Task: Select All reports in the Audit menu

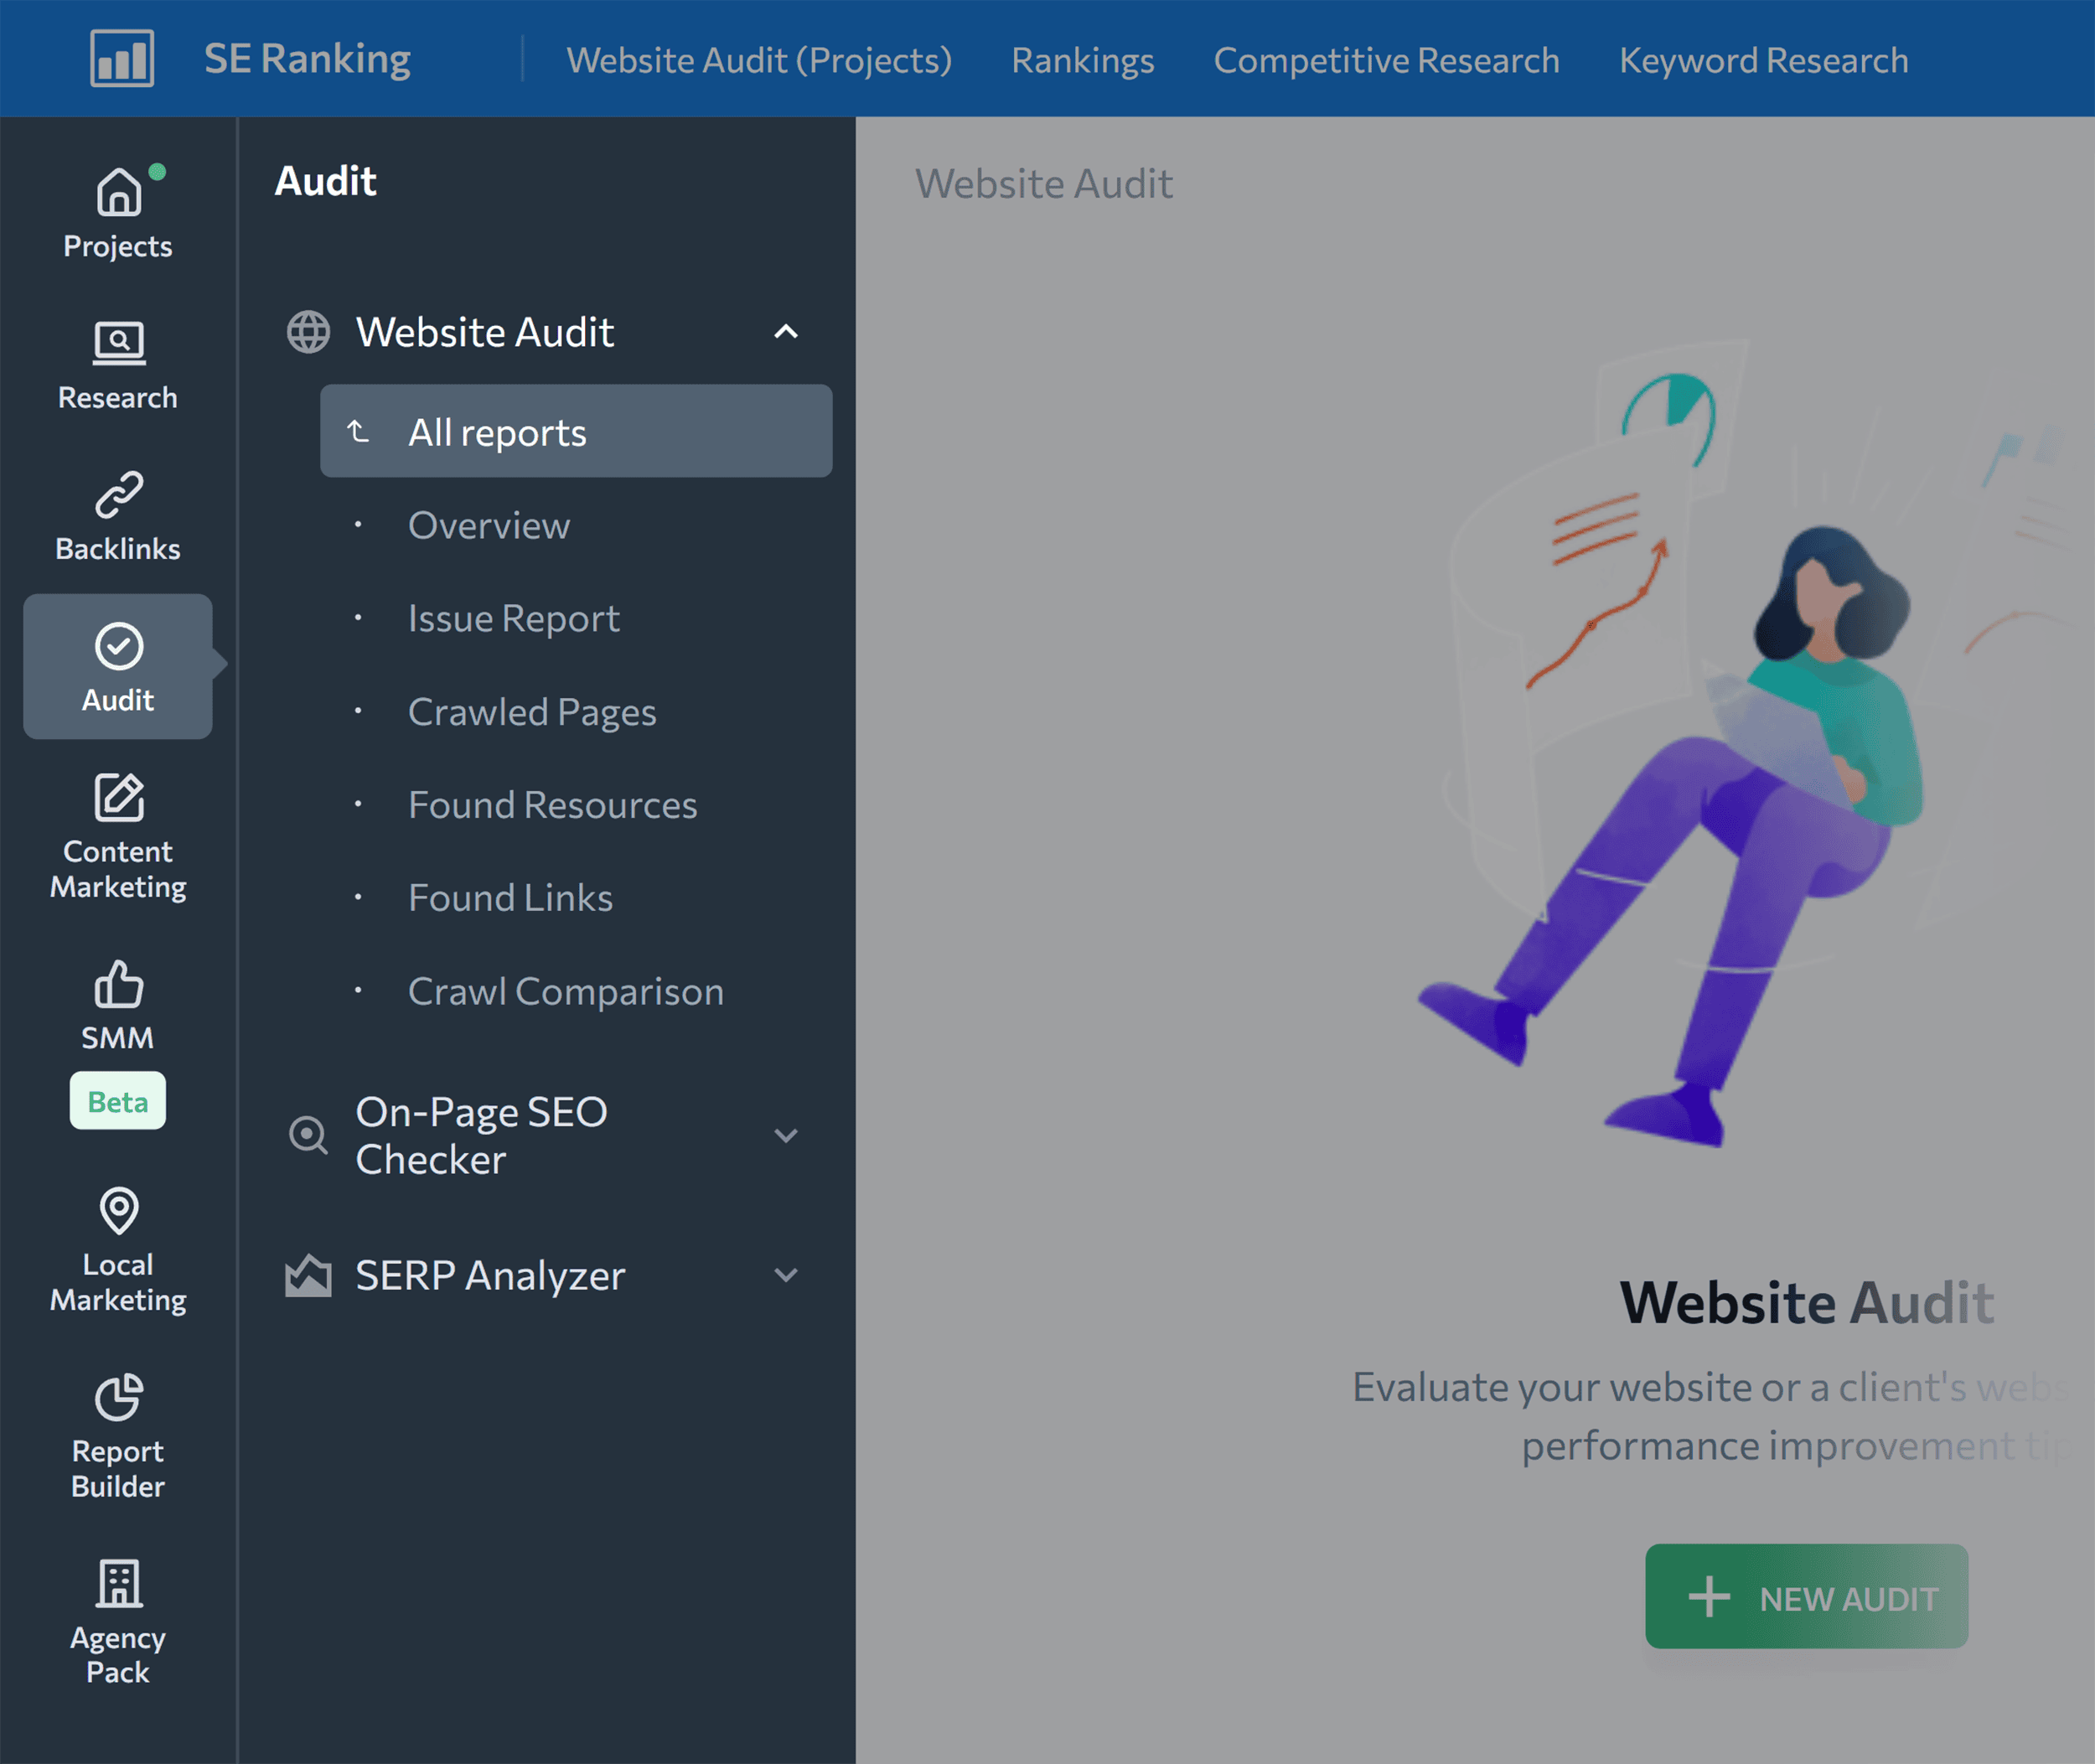Action: (497, 431)
